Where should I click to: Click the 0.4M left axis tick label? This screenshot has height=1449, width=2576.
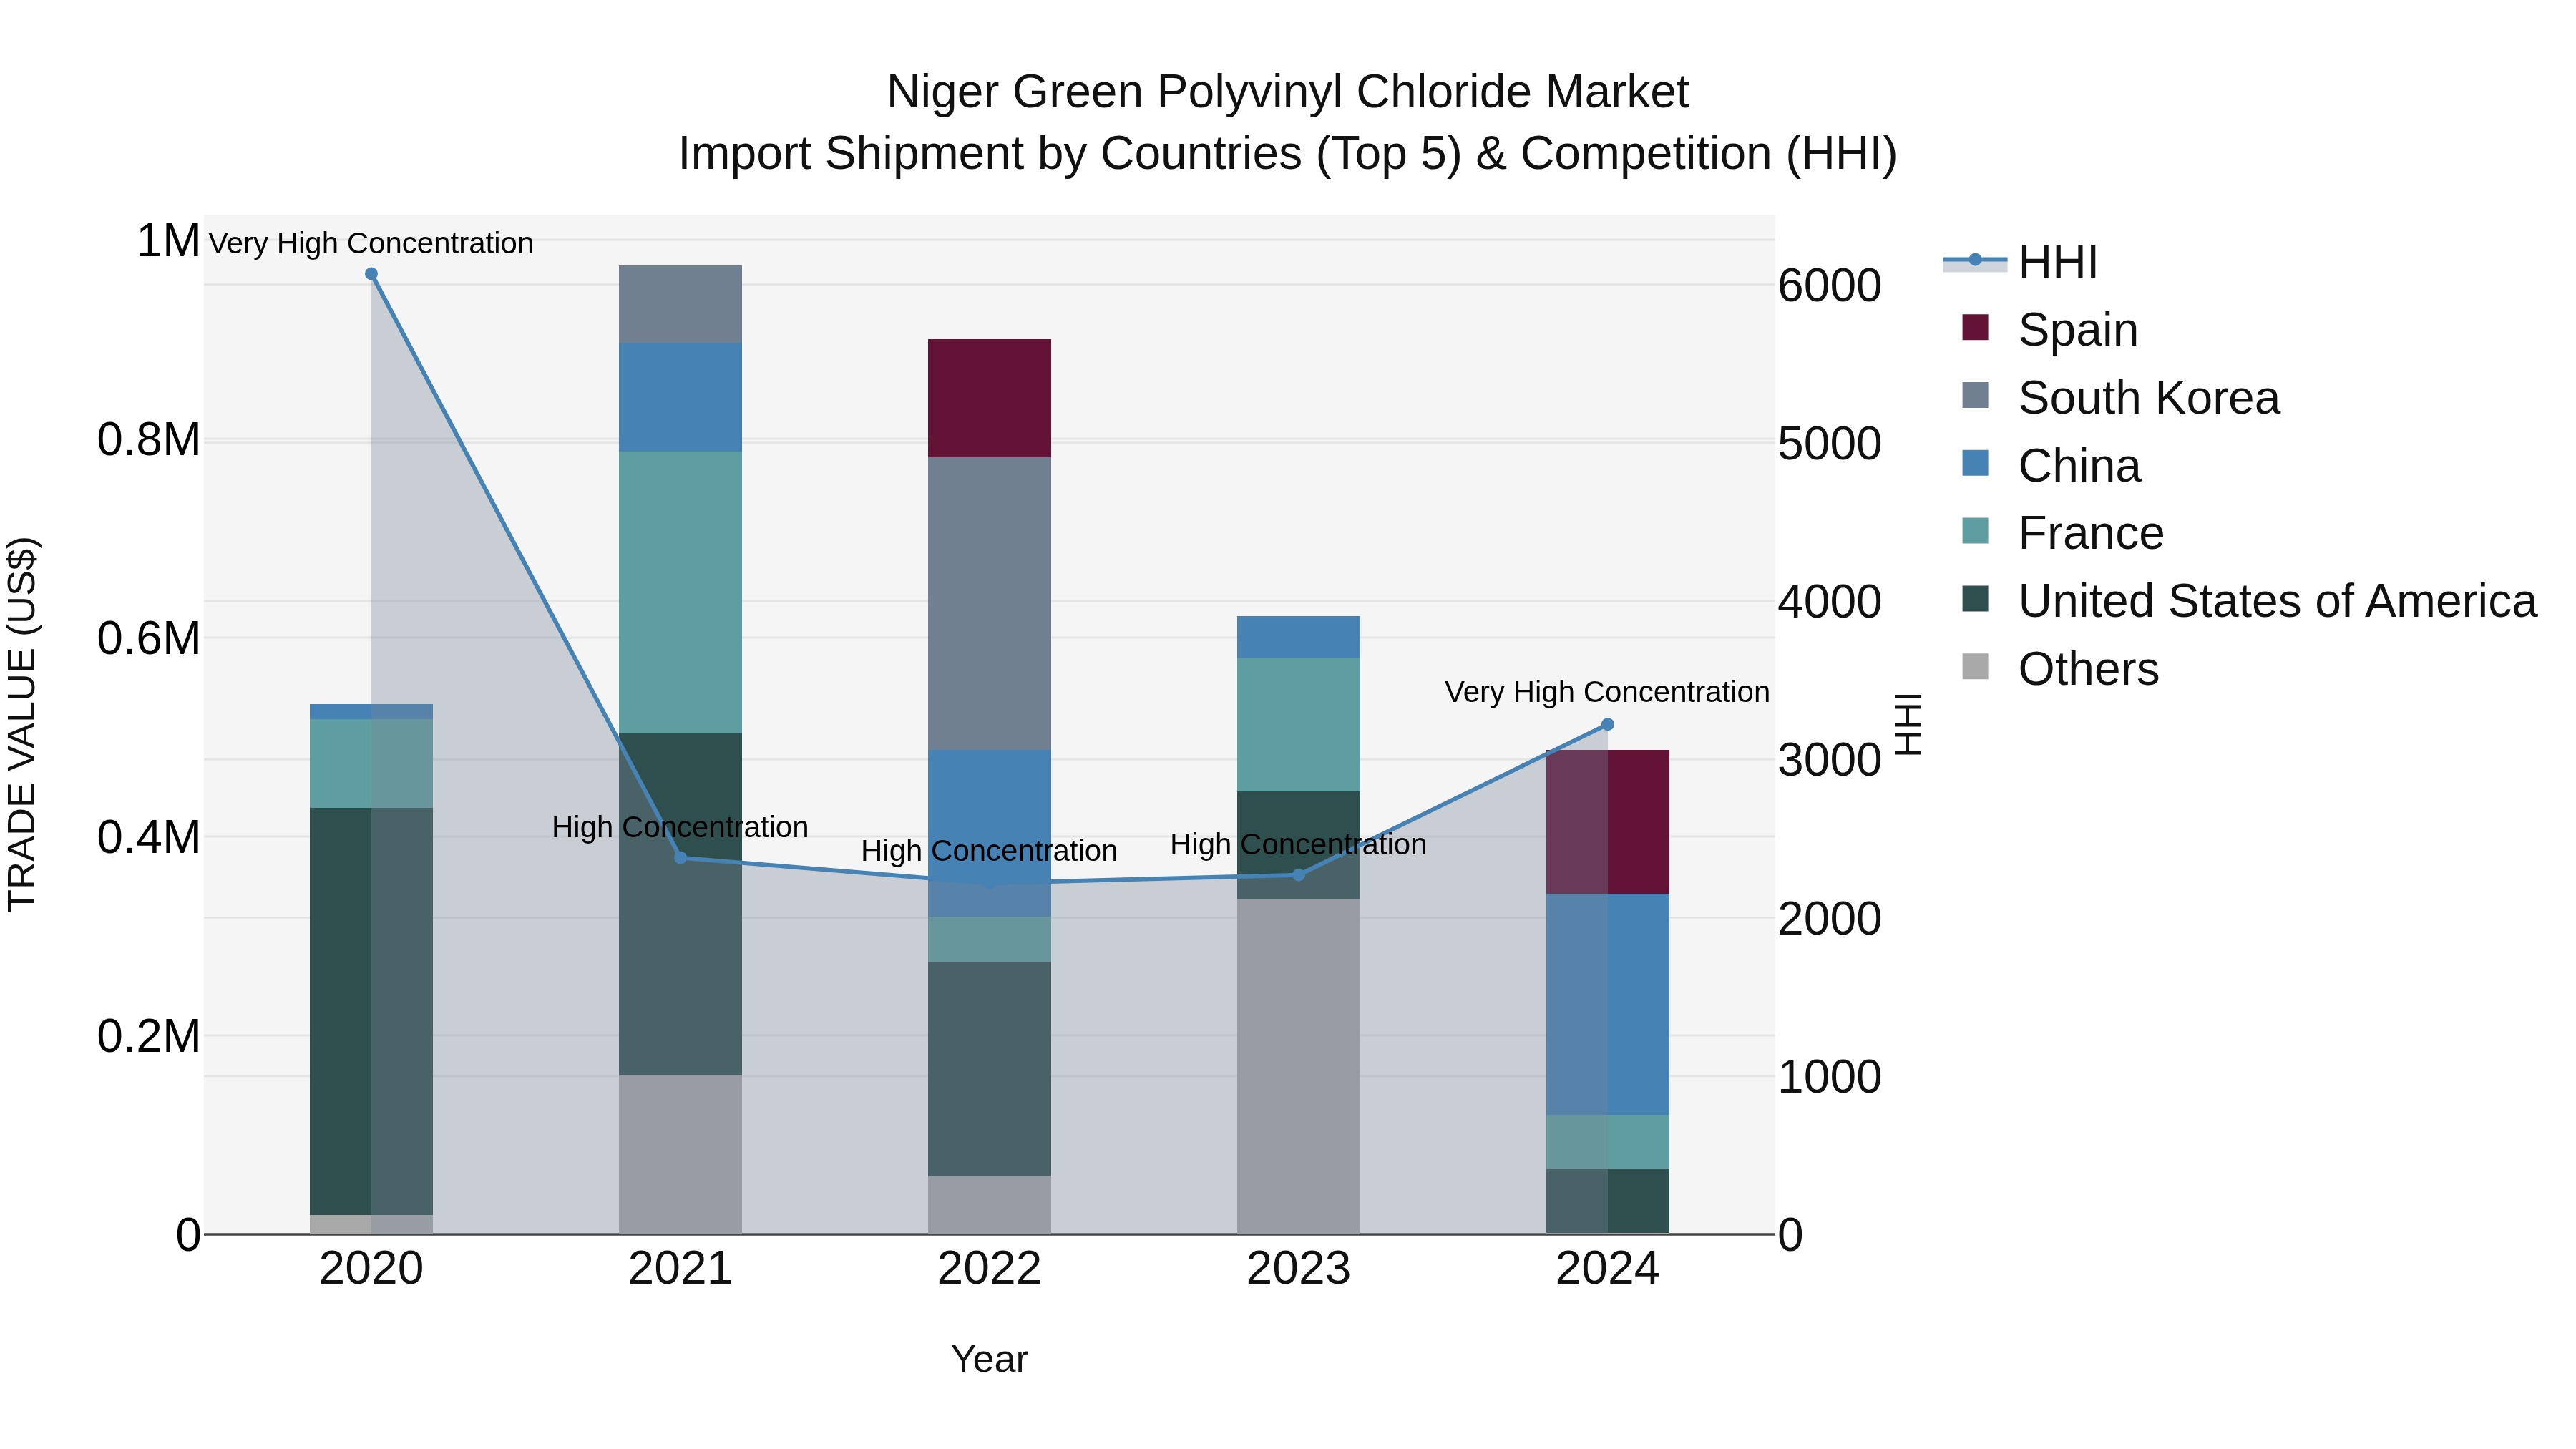tap(149, 837)
